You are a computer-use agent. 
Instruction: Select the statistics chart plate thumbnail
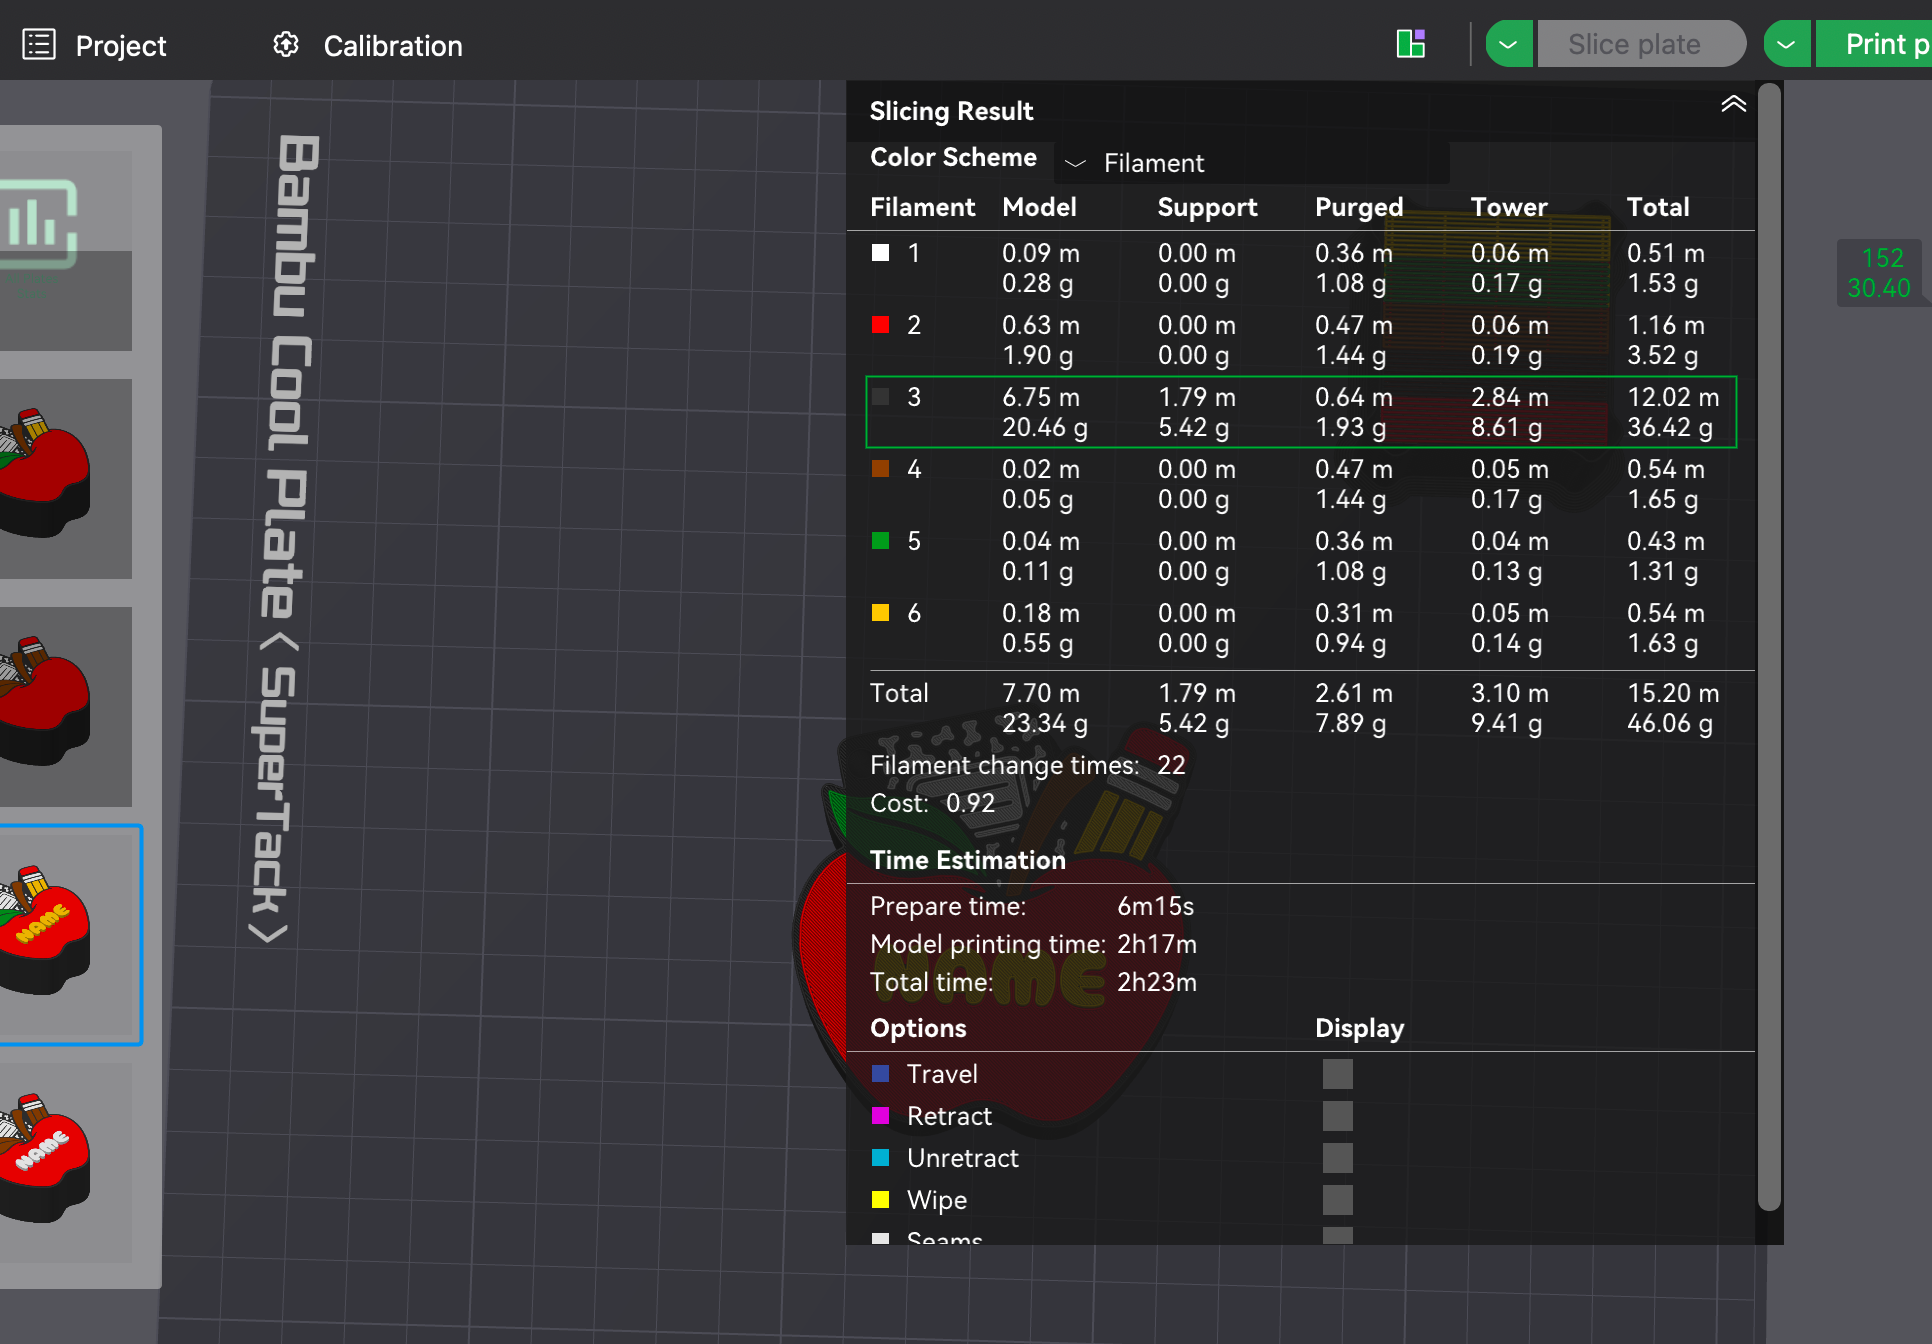click(66, 250)
